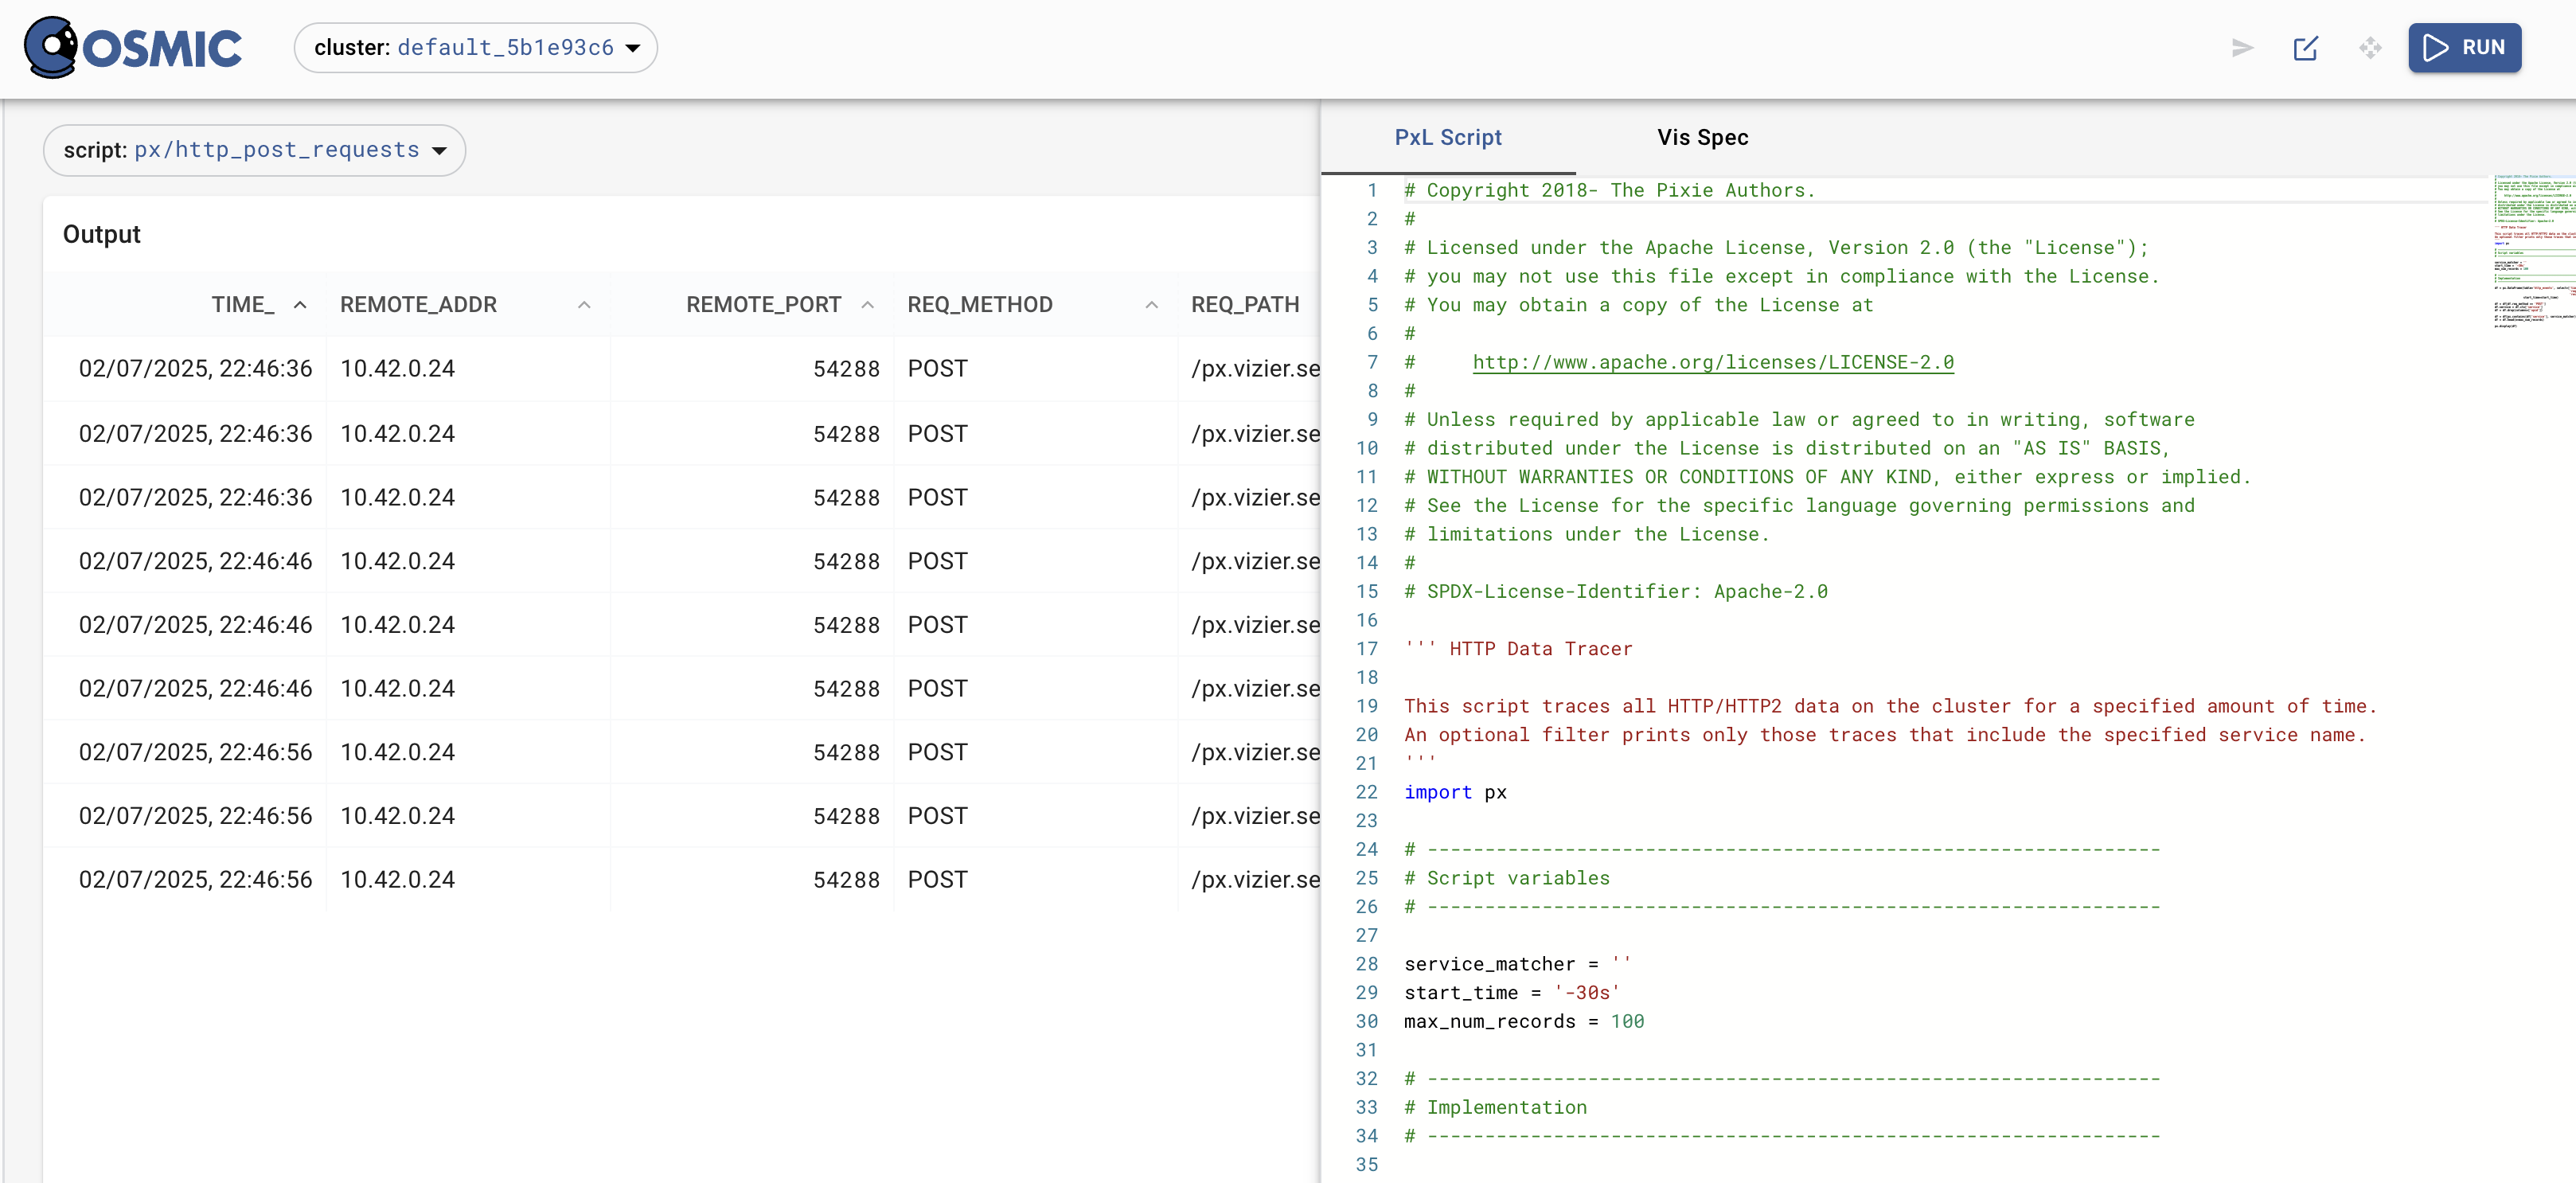Sort by the REMOTE_PORT column arrow
The image size is (2576, 1183).
(x=867, y=305)
